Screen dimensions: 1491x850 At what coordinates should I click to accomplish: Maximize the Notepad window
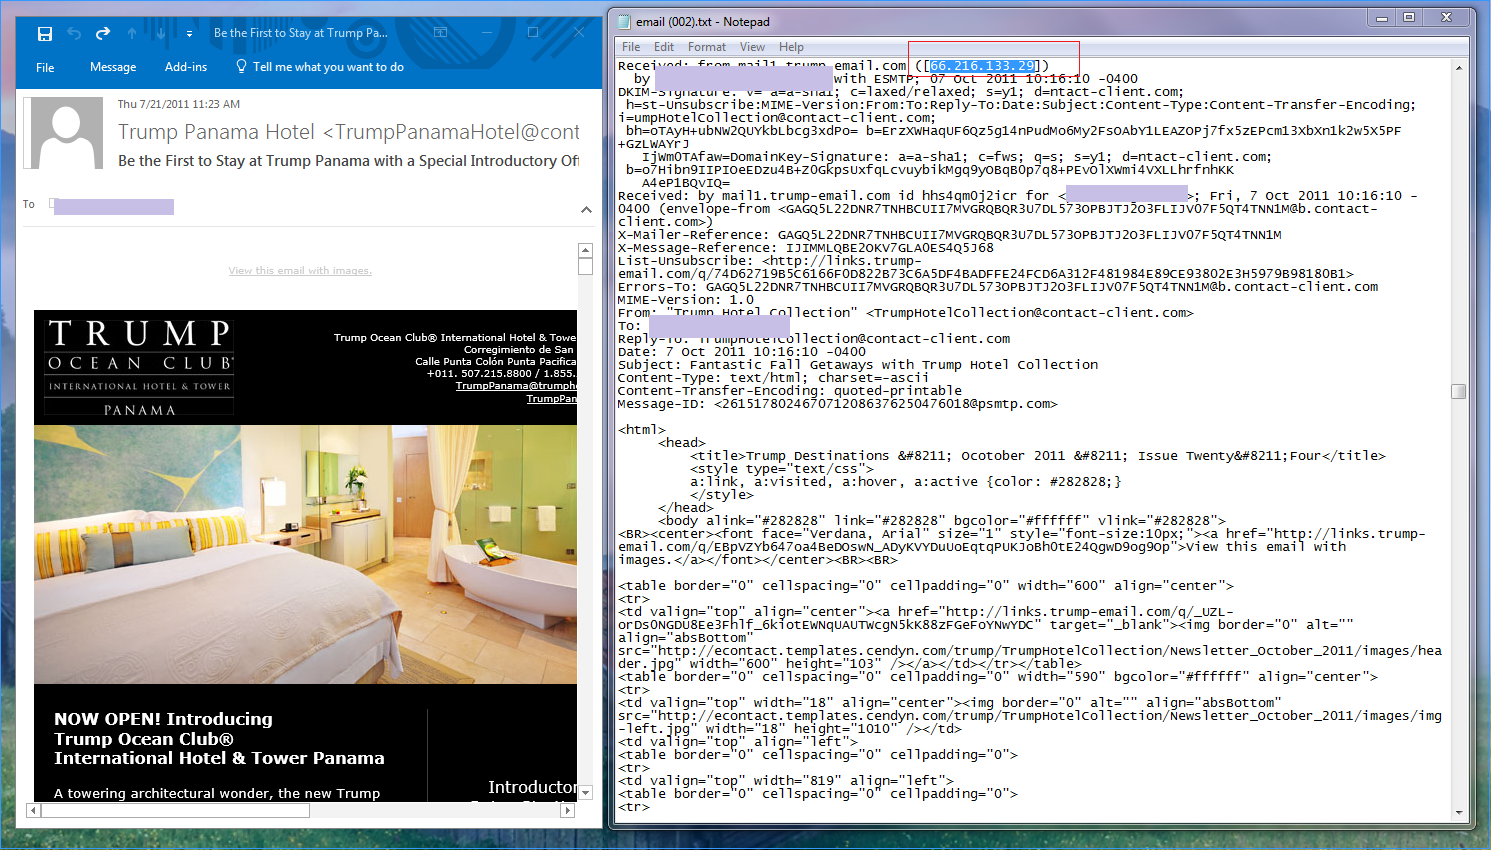pos(1409,17)
